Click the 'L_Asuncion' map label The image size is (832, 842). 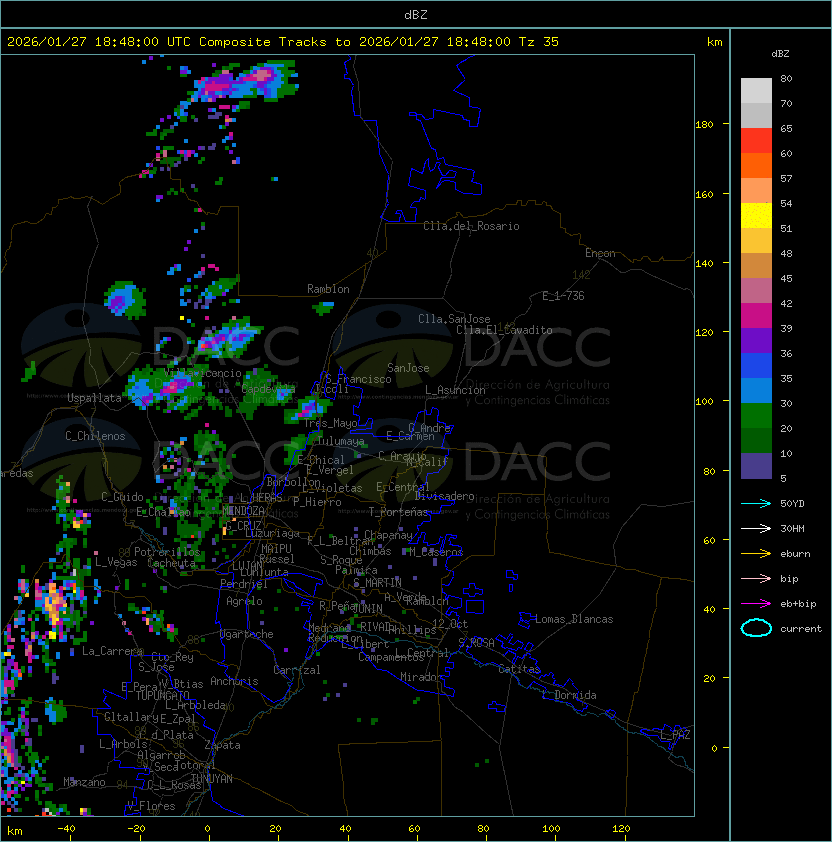[455, 390]
